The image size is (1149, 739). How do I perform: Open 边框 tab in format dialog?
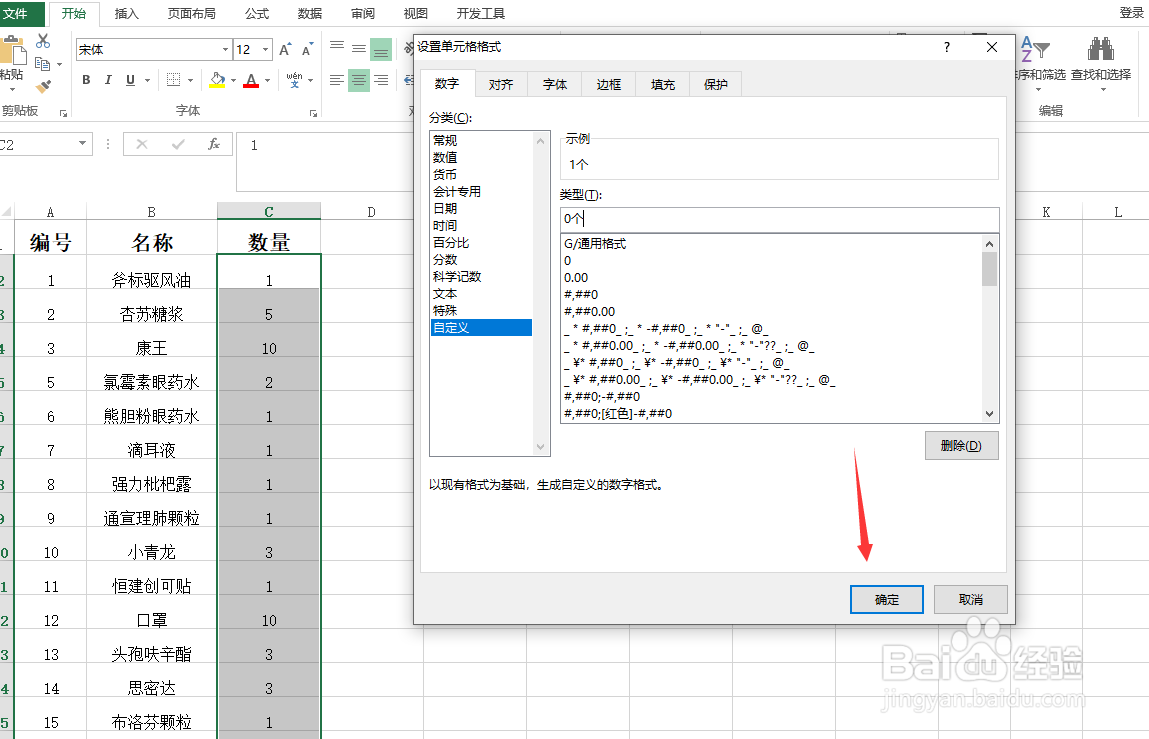point(608,84)
